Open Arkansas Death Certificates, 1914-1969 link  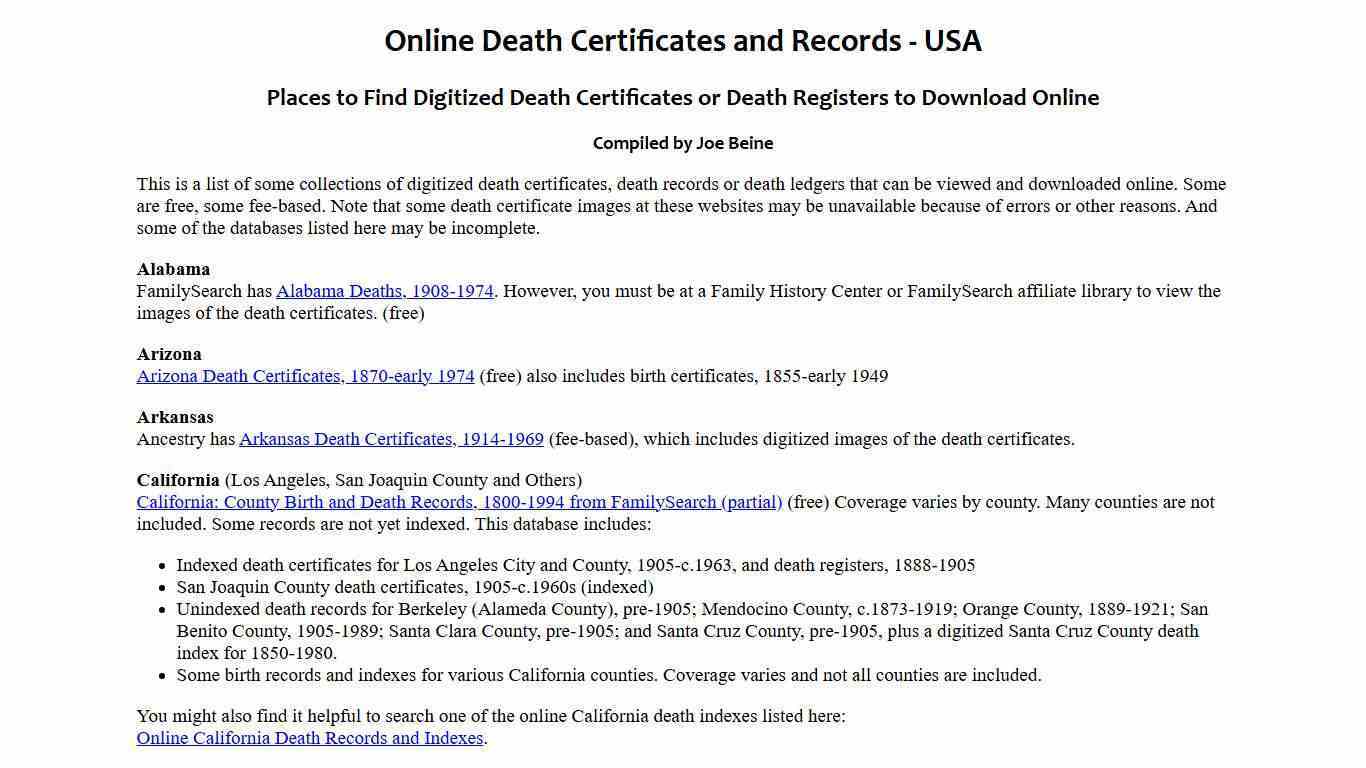[391, 439]
